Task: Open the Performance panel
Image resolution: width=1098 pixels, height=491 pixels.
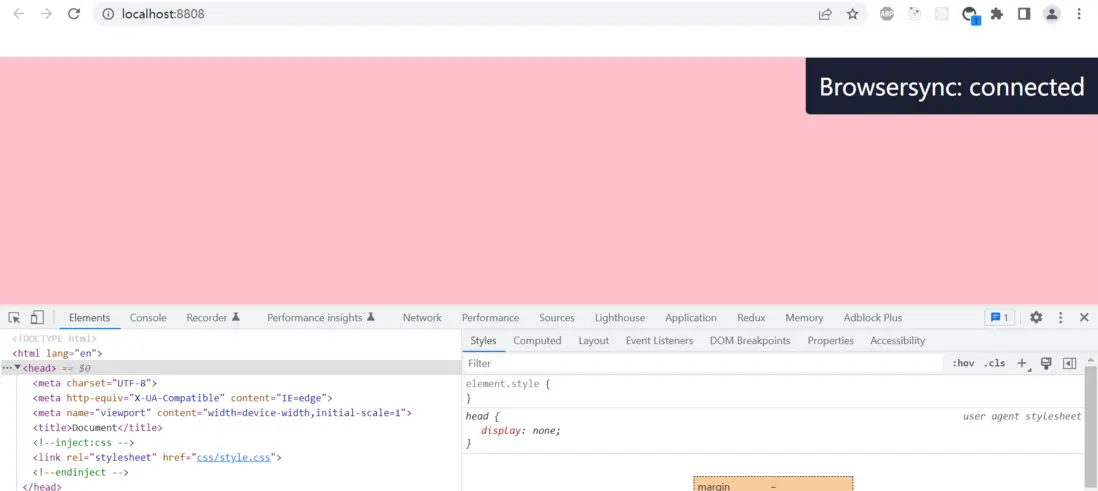Action: point(490,317)
